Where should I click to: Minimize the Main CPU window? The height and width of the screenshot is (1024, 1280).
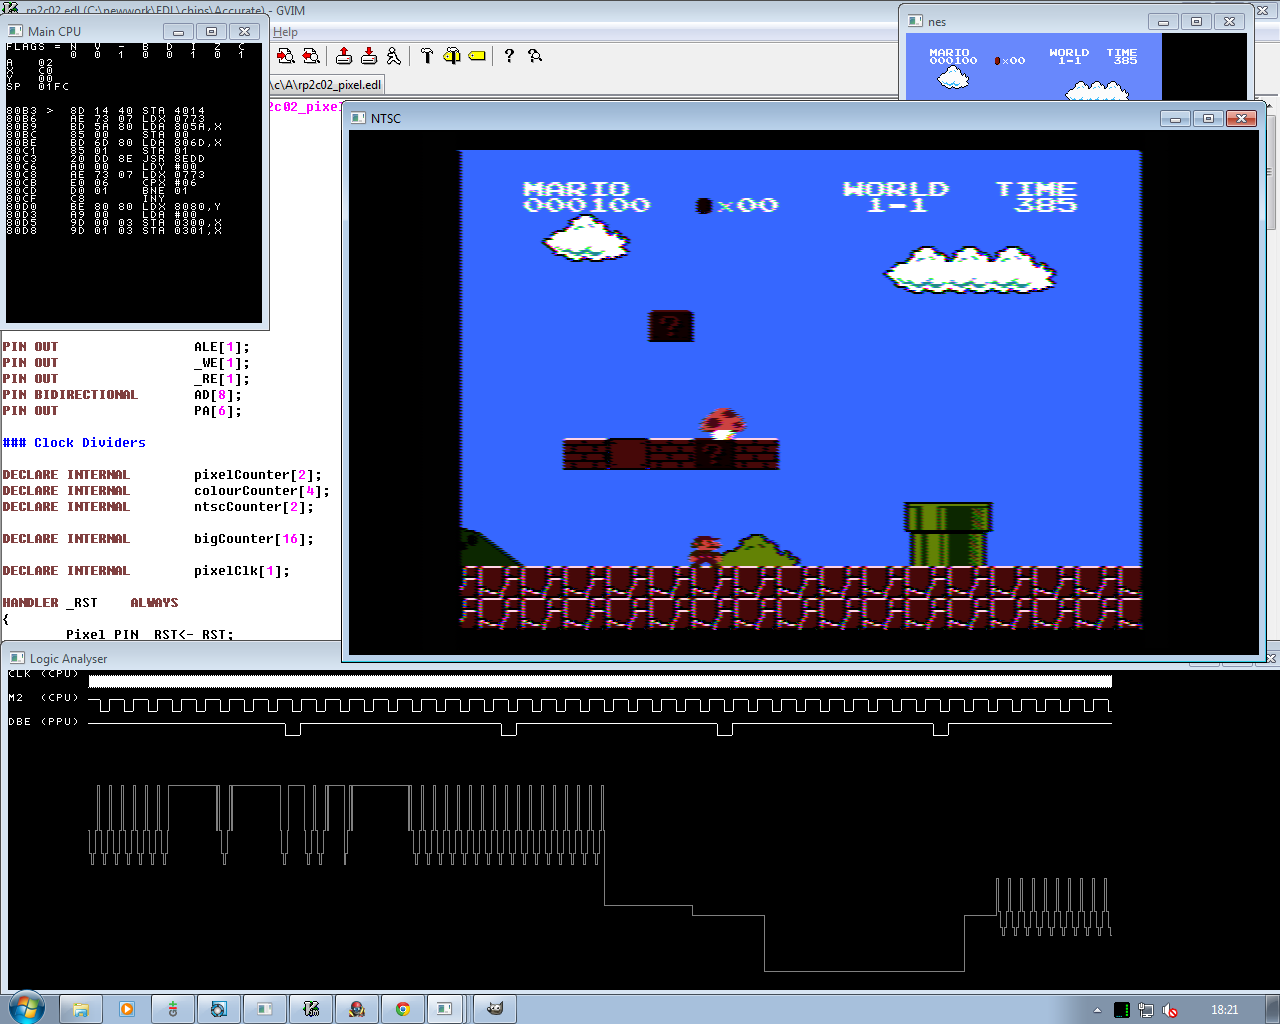178,31
